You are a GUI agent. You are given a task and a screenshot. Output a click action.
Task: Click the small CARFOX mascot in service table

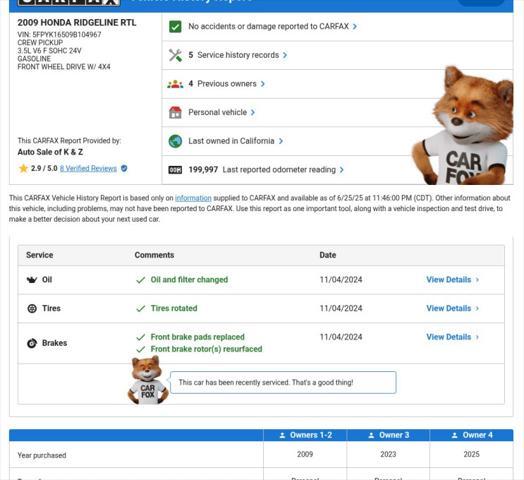(148, 380)
